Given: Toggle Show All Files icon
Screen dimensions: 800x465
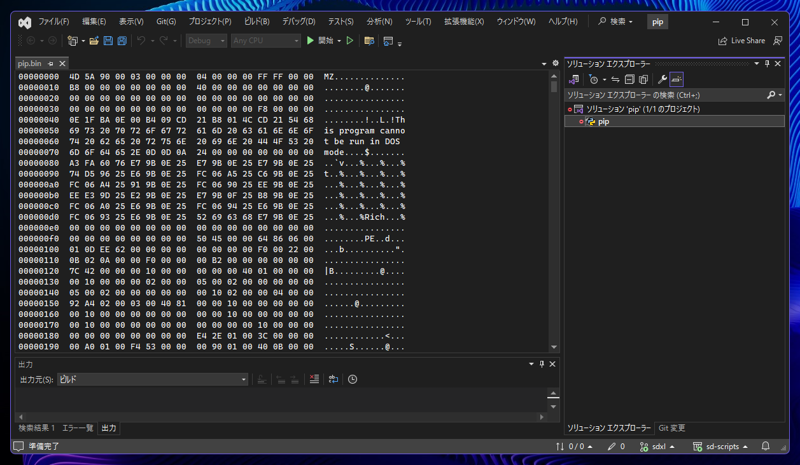Looking at the screenshot, I should [x=643, y=79].
